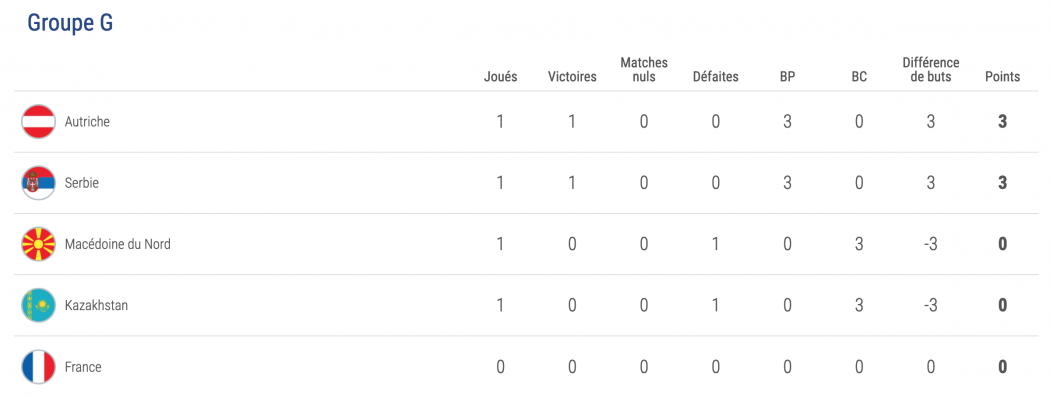Click the North Macedonia flag icon

click(x=38, y=244)
